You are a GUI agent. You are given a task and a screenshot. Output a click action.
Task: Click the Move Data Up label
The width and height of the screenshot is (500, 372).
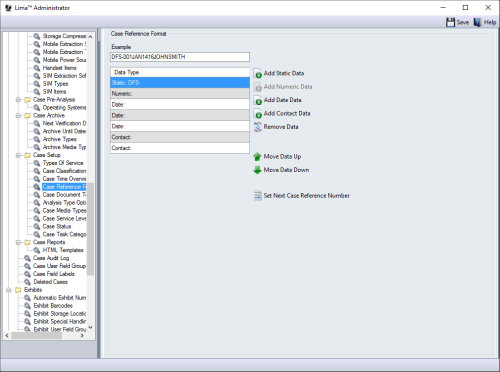click(282, 156)
